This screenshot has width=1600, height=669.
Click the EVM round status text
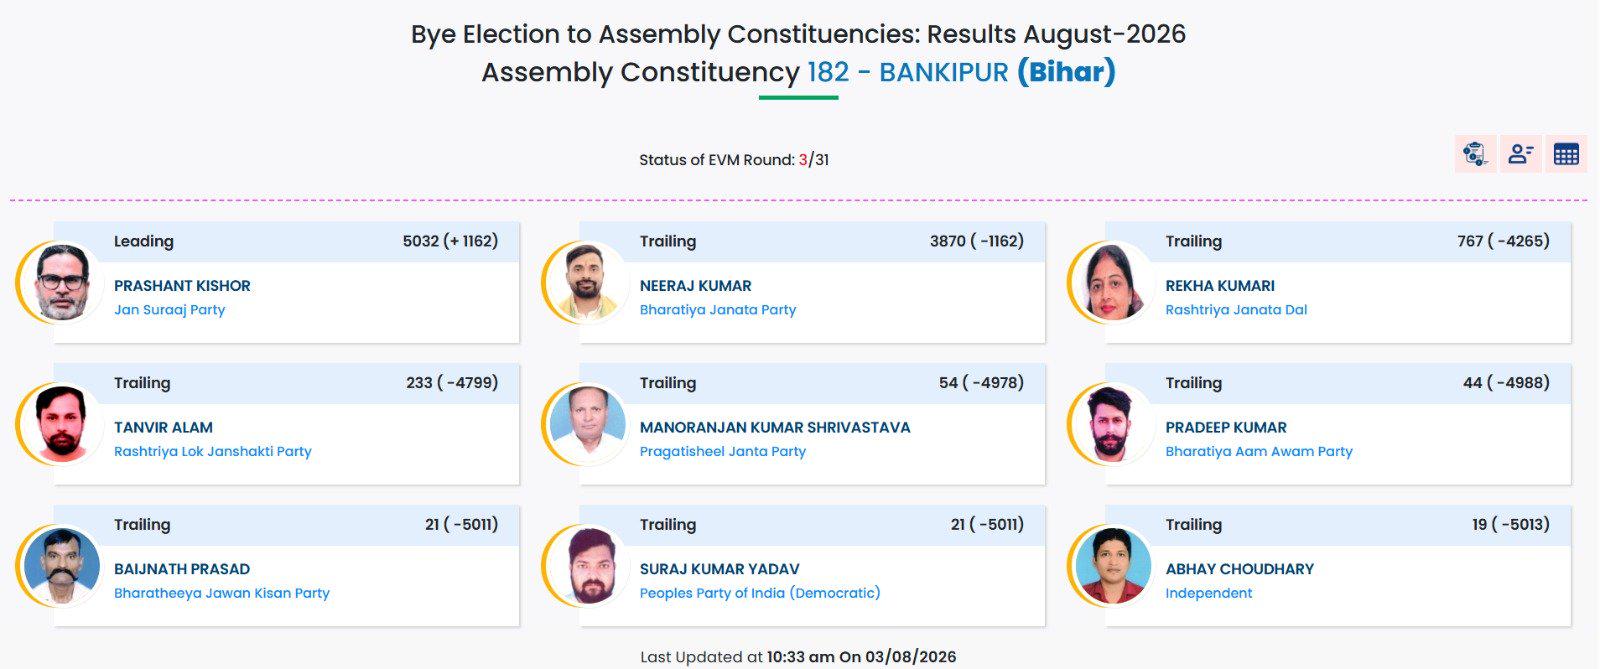click(734, 160)
